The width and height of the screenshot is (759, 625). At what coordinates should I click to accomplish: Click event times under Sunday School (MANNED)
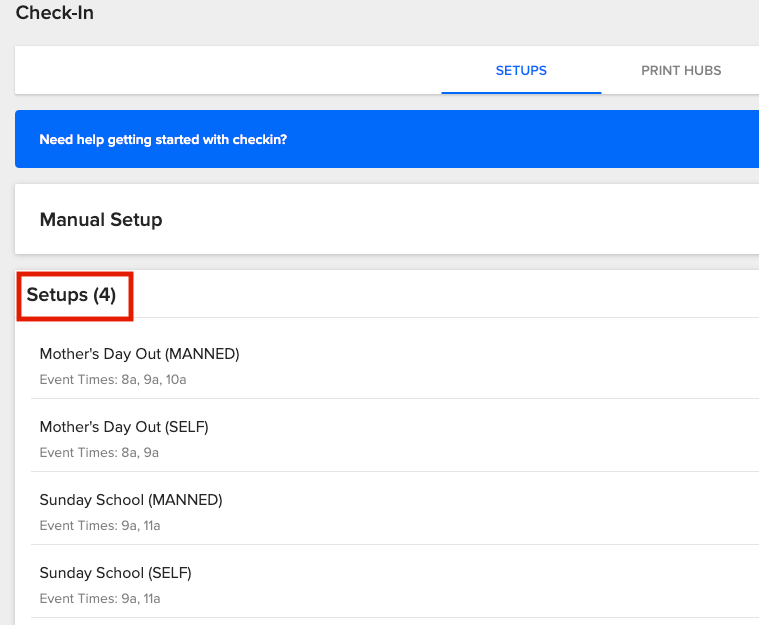(100, 526)
